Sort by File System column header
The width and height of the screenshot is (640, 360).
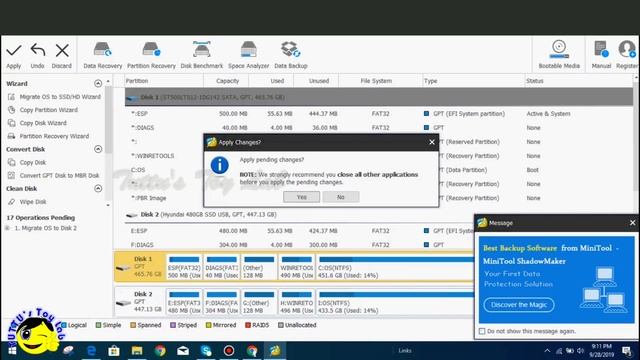pos(380,81)
